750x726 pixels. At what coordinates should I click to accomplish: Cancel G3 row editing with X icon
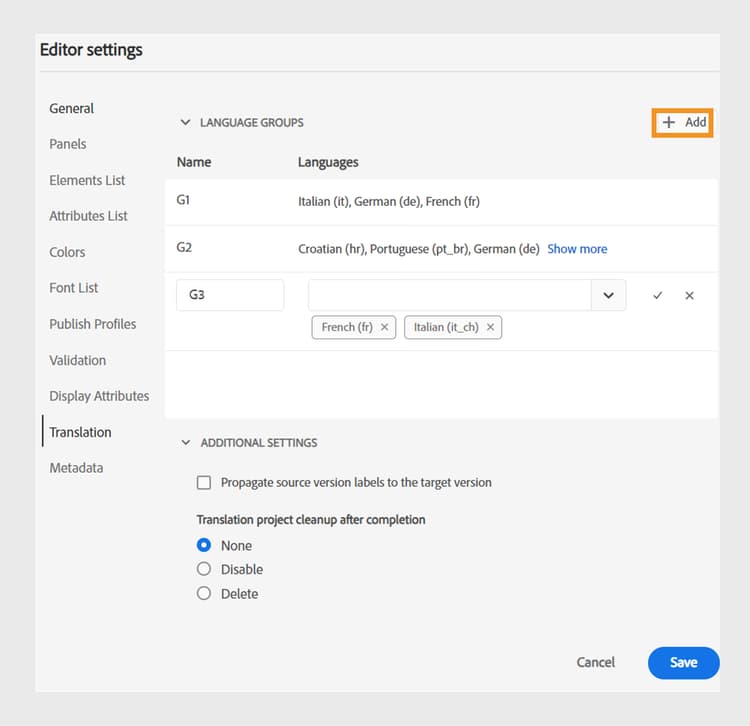pos(689,296)
